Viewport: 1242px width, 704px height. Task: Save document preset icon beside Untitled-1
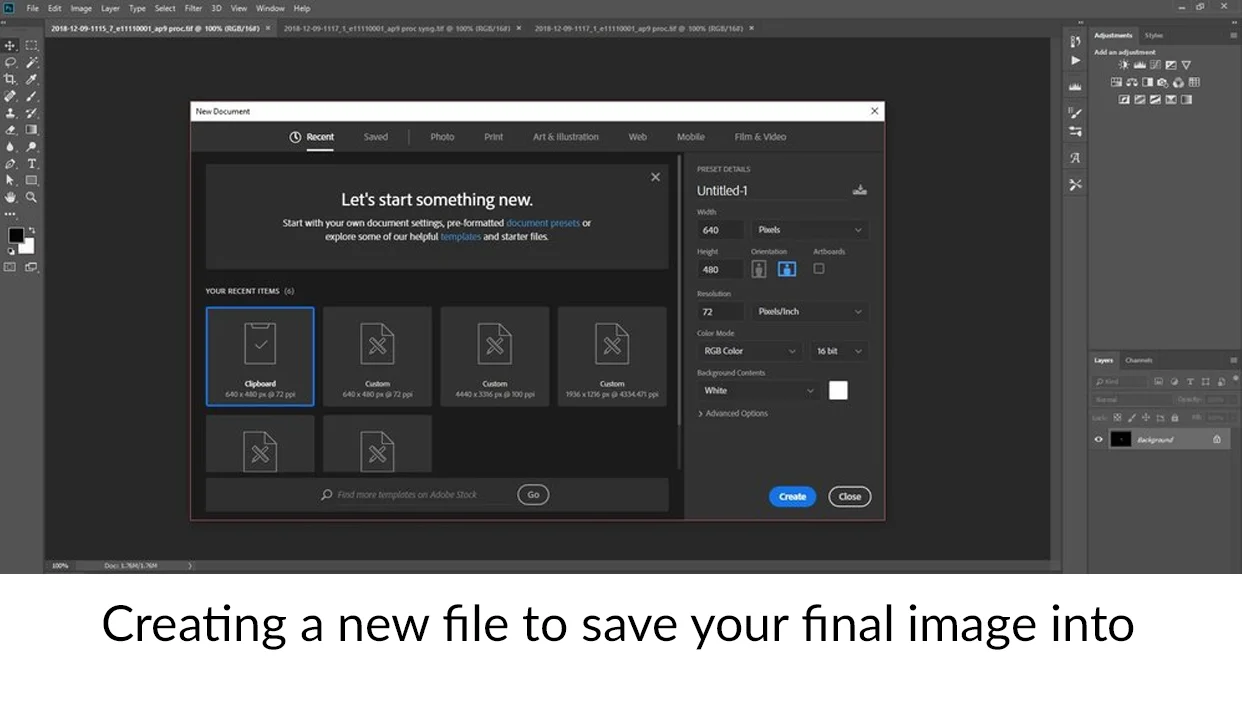point(859,190)
